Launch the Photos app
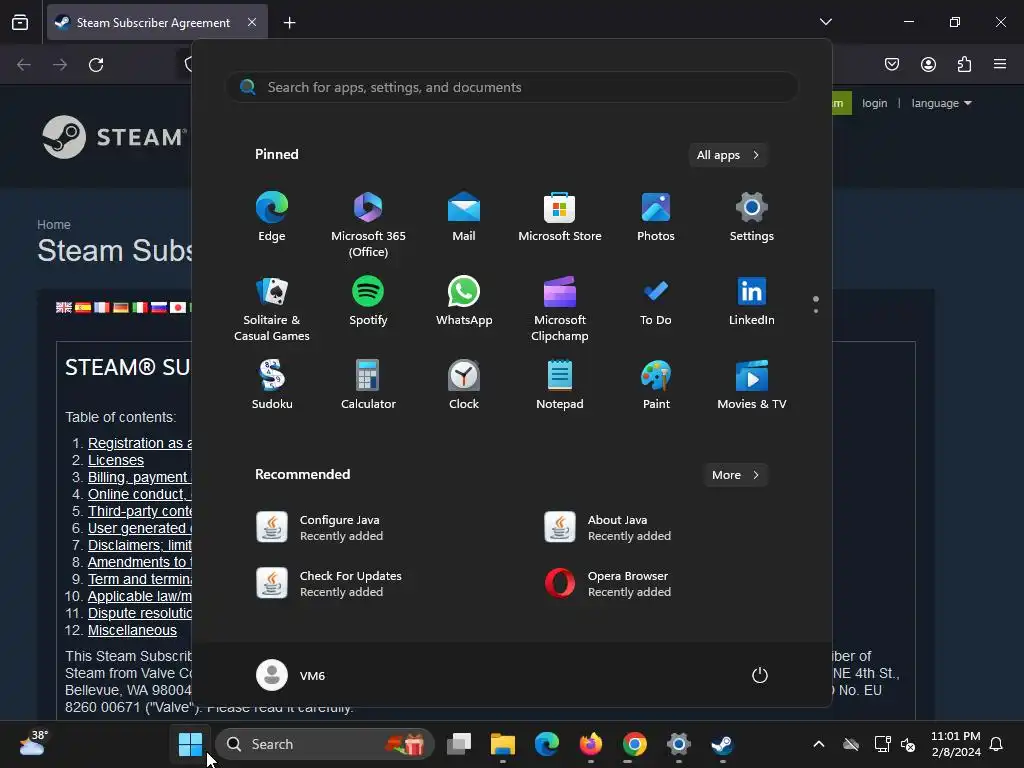Viewport: 1024px width, 768px height. tap(656, 217)
